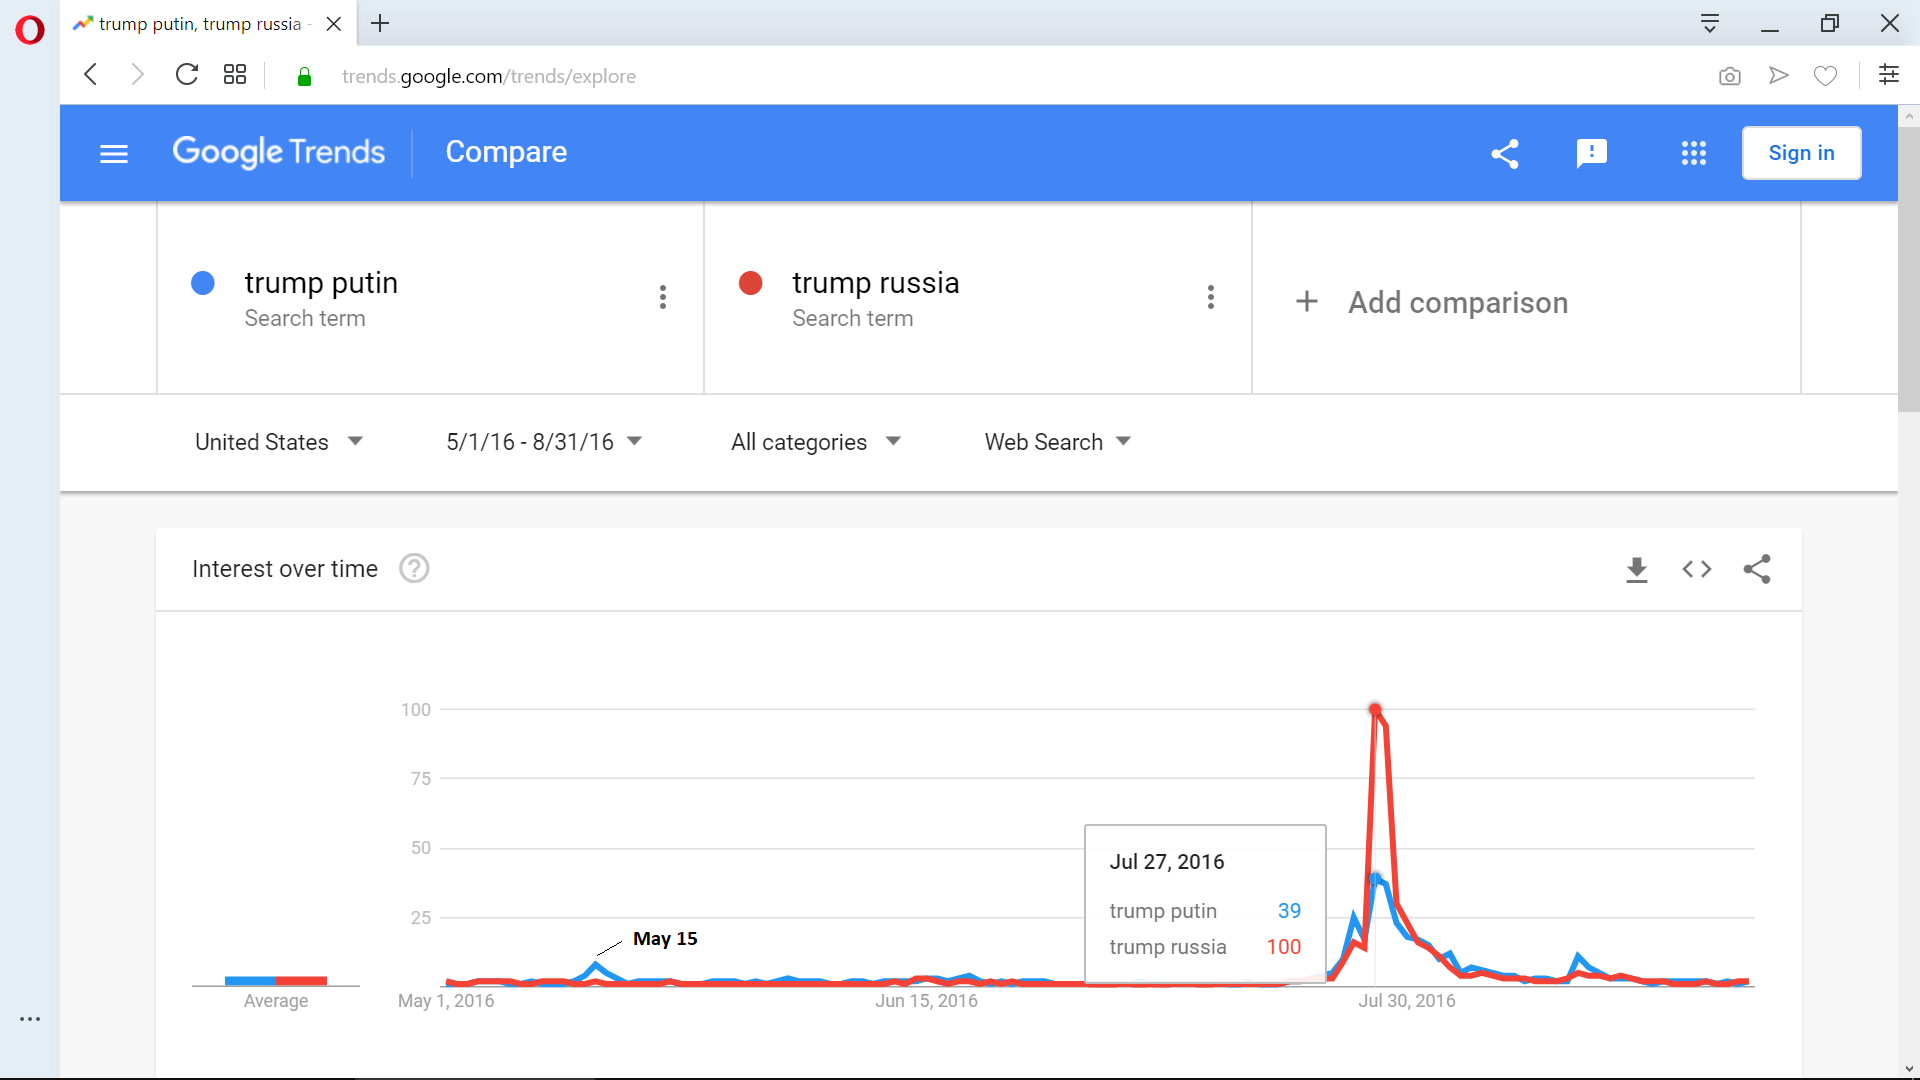
Task: Click the May 1, 2016 axis label
Action: 446,1001
